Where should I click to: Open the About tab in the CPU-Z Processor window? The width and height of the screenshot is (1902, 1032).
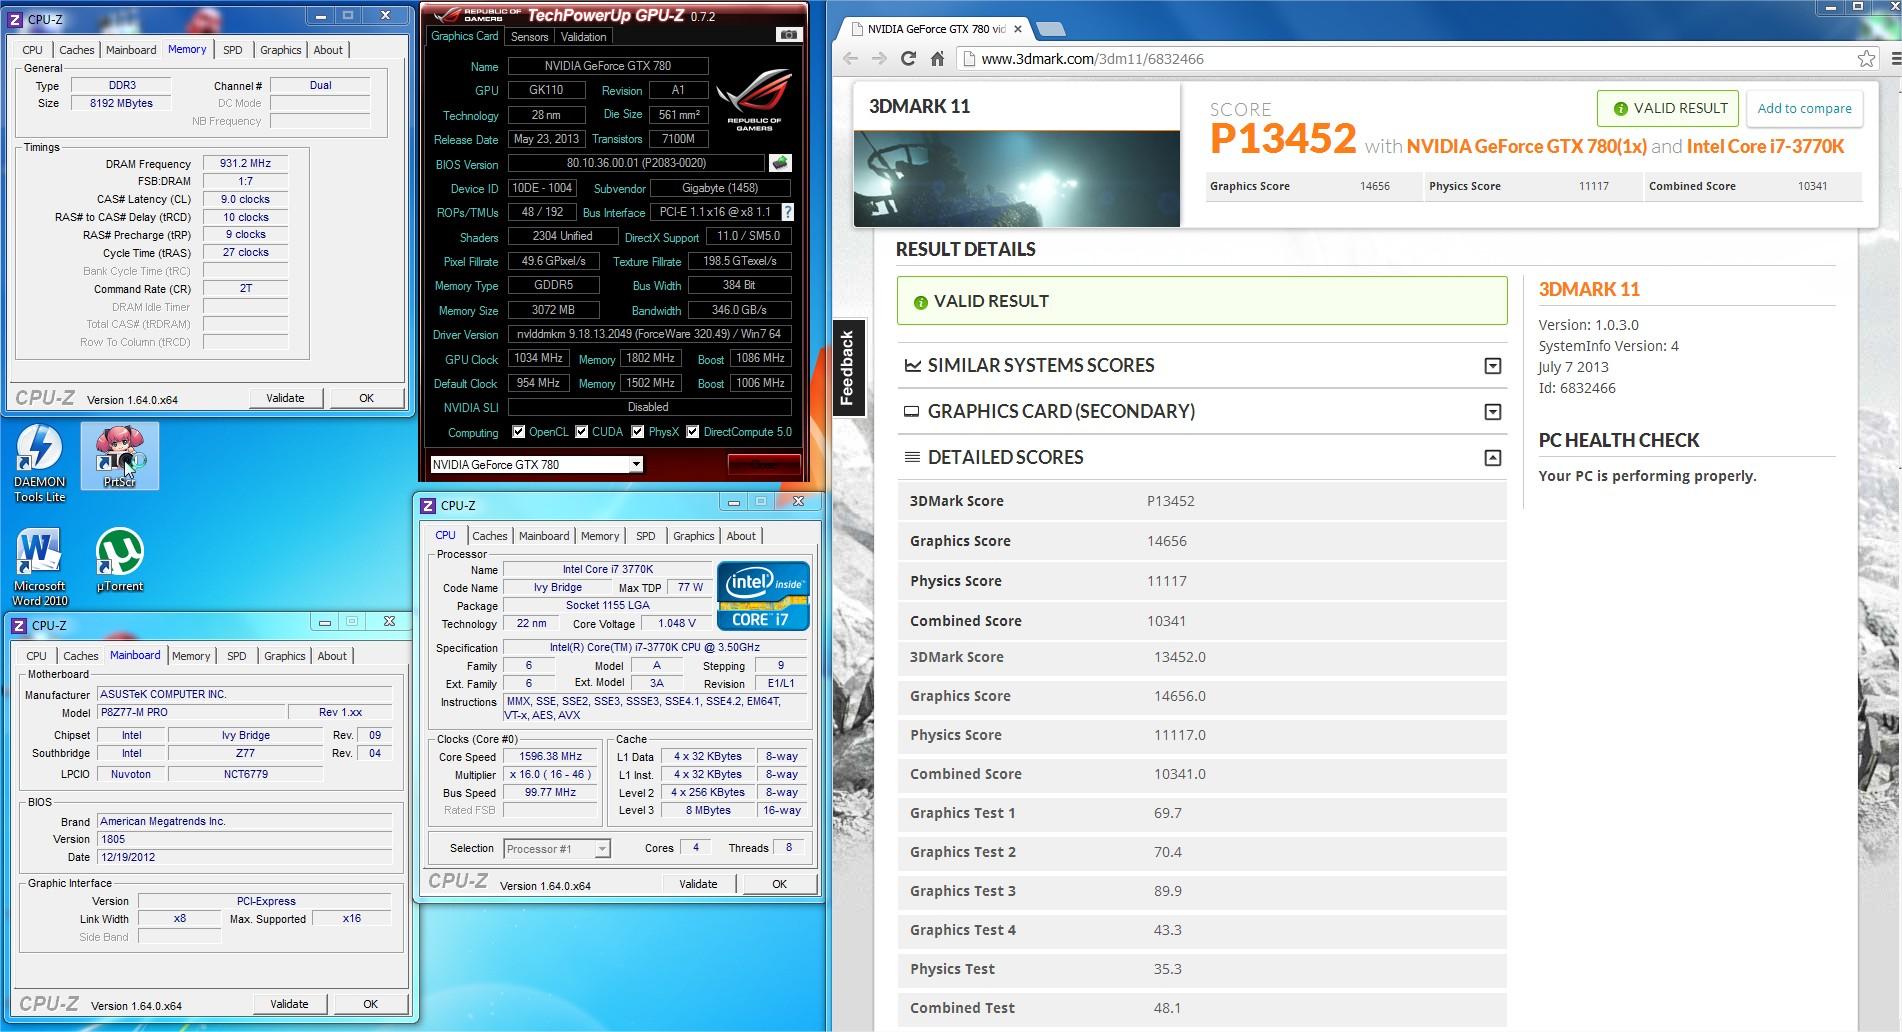741,536
